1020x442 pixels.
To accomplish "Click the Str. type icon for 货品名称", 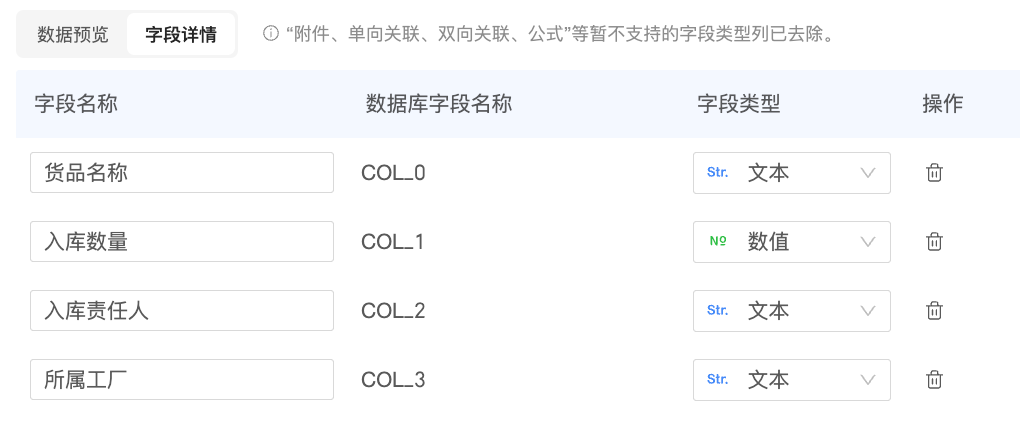I will click(717, 173).
